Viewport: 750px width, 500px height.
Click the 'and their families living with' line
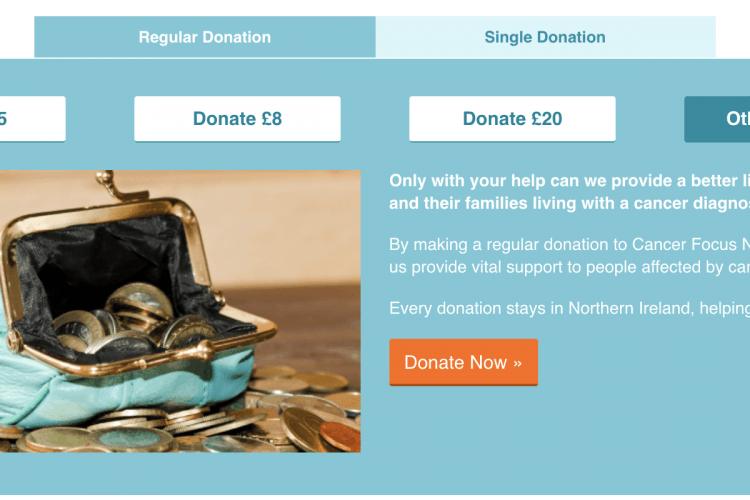tap(569, 203)
